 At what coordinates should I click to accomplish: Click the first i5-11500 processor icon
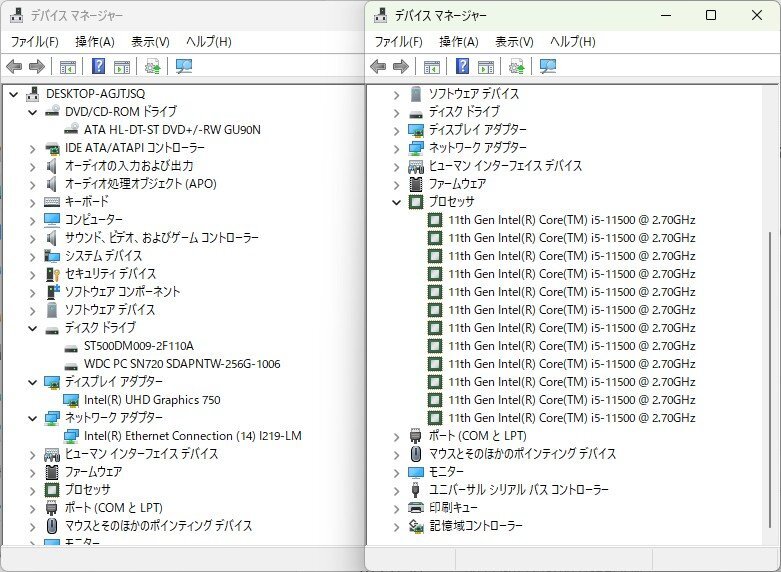click(435, 220)
